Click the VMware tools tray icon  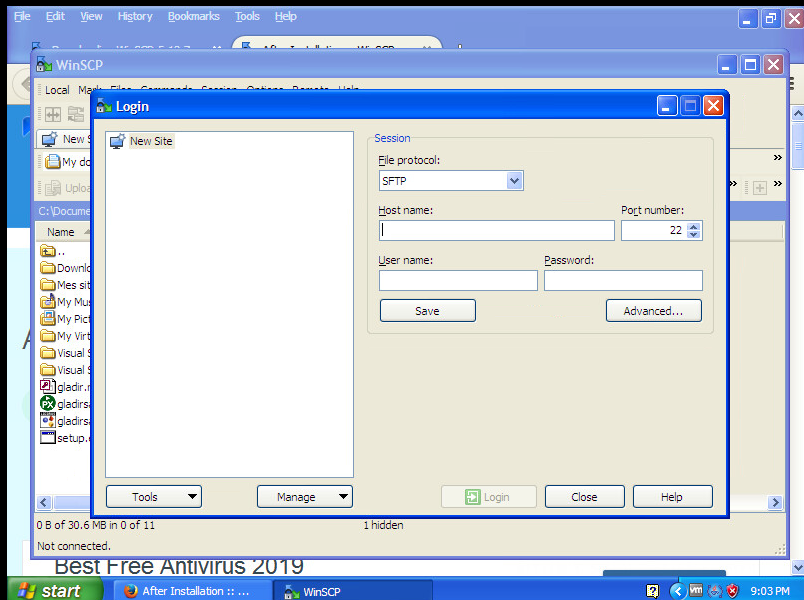696,590
